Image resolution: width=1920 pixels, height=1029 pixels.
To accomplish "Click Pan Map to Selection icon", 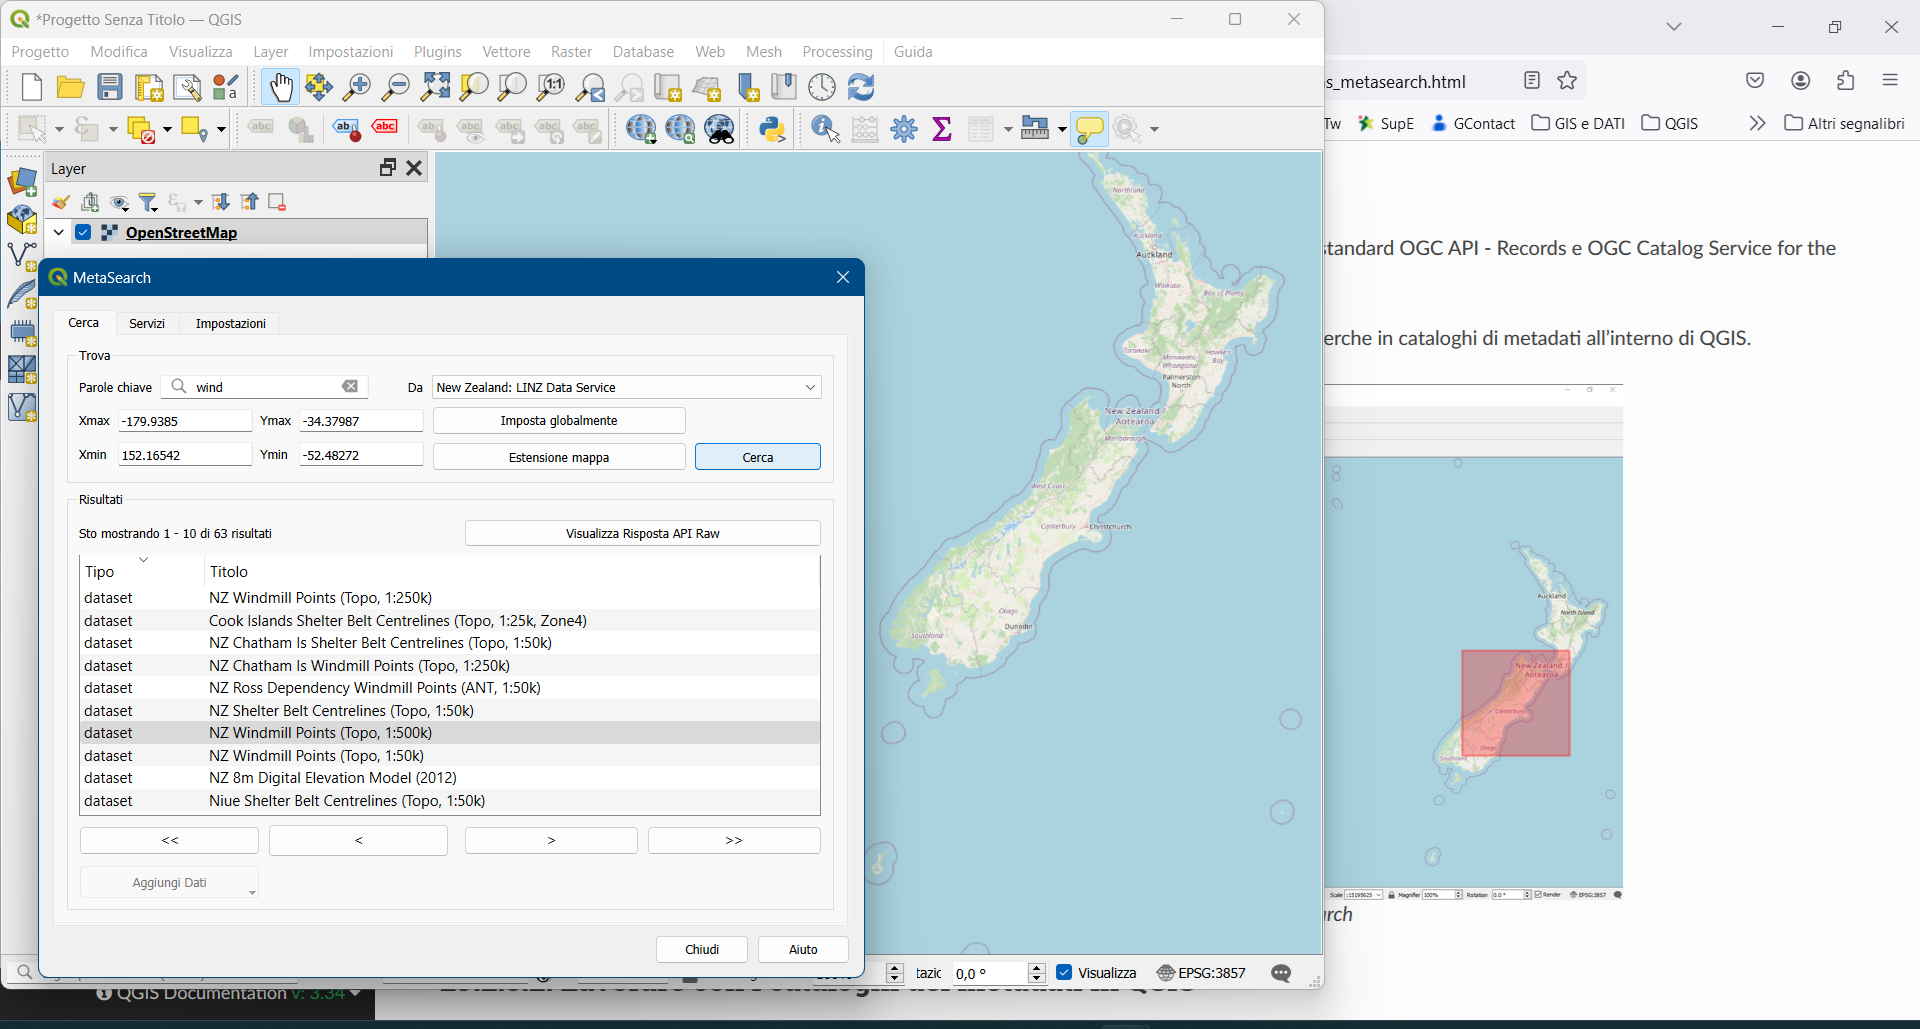I will 319,88.
